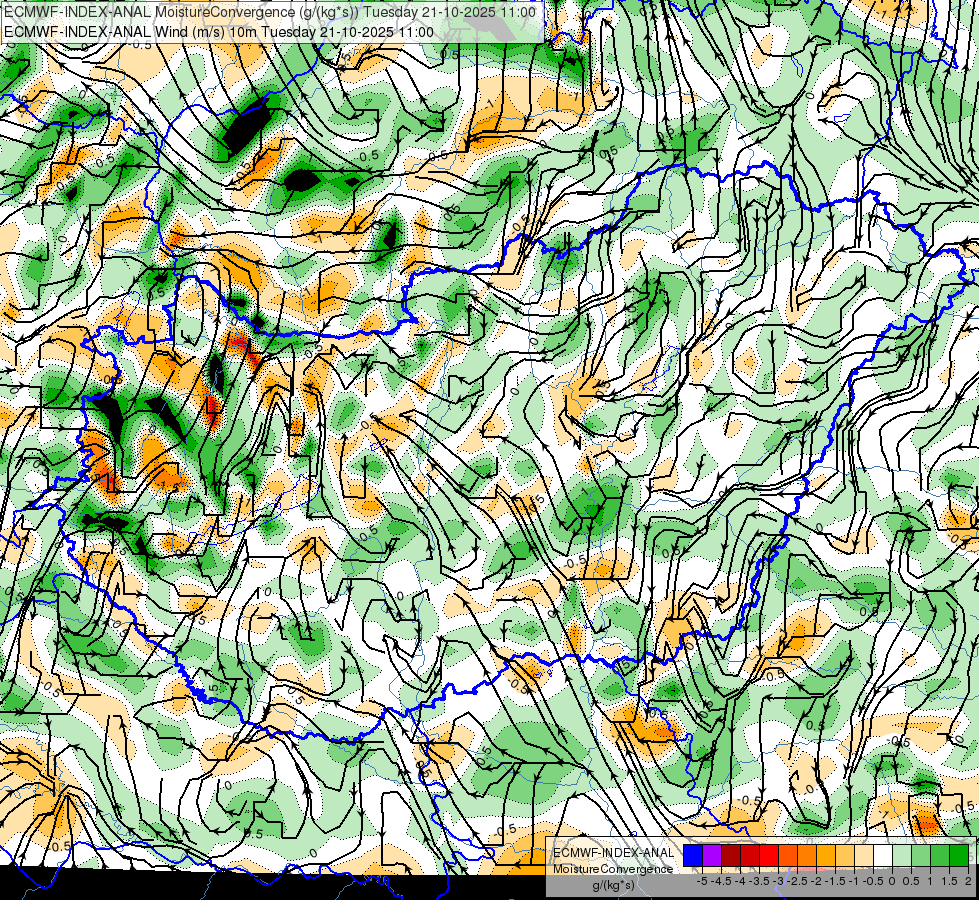Click the blue swatch in the legend
The height and width of the screenshot is (900, 979).
click(693, 856)
